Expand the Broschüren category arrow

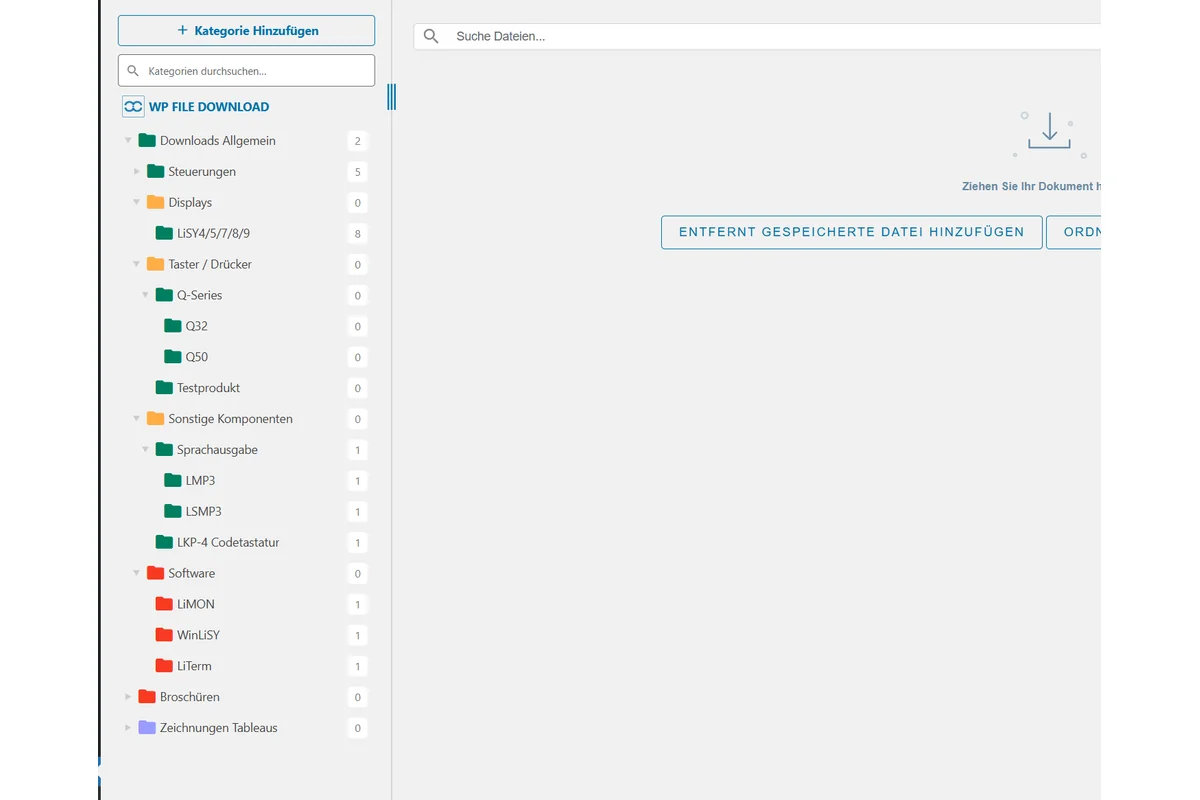coord(128,697)
